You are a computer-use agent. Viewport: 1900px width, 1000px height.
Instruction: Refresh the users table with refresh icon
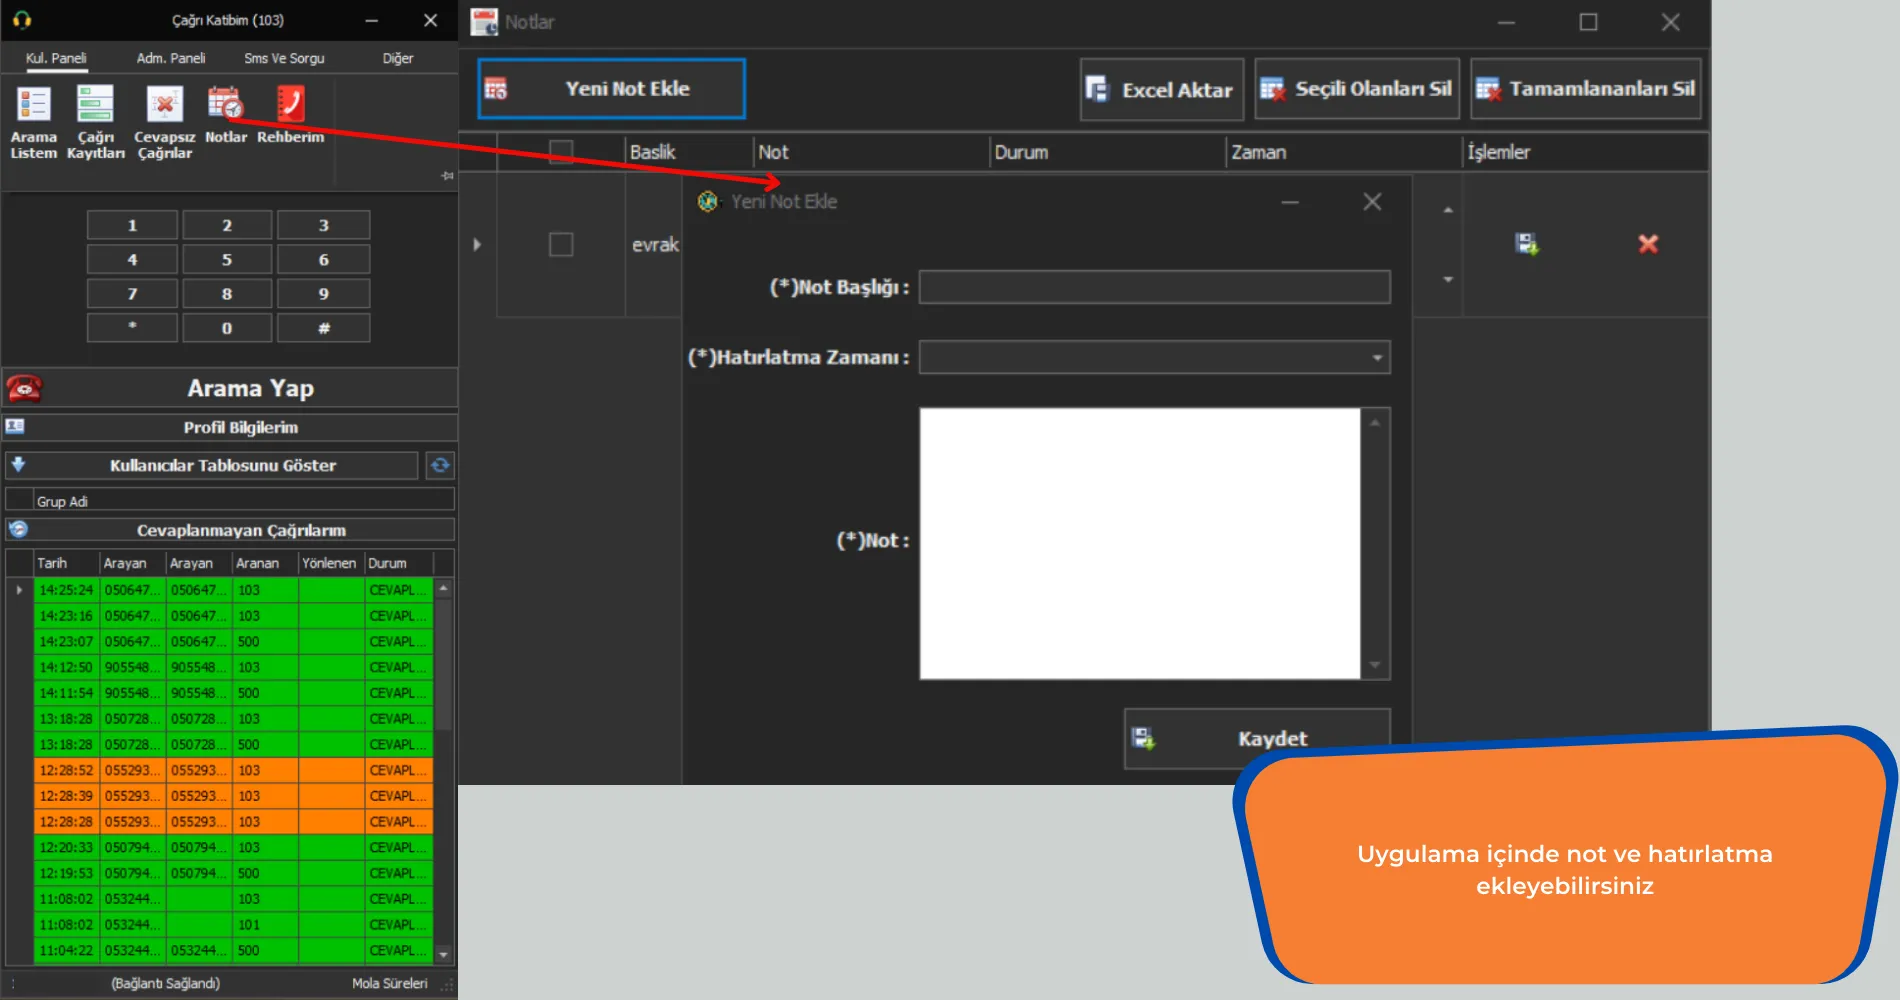pos(440,465)
